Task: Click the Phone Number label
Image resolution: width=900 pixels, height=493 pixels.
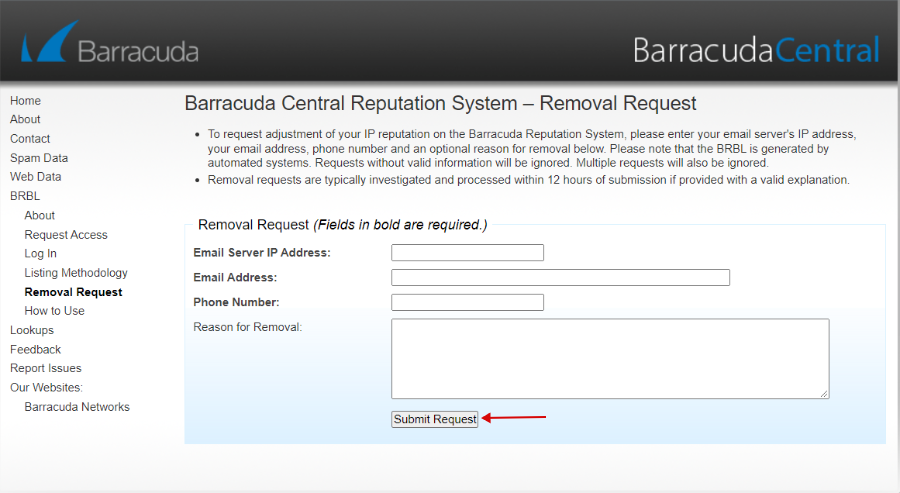Action: tap(236, 302)
